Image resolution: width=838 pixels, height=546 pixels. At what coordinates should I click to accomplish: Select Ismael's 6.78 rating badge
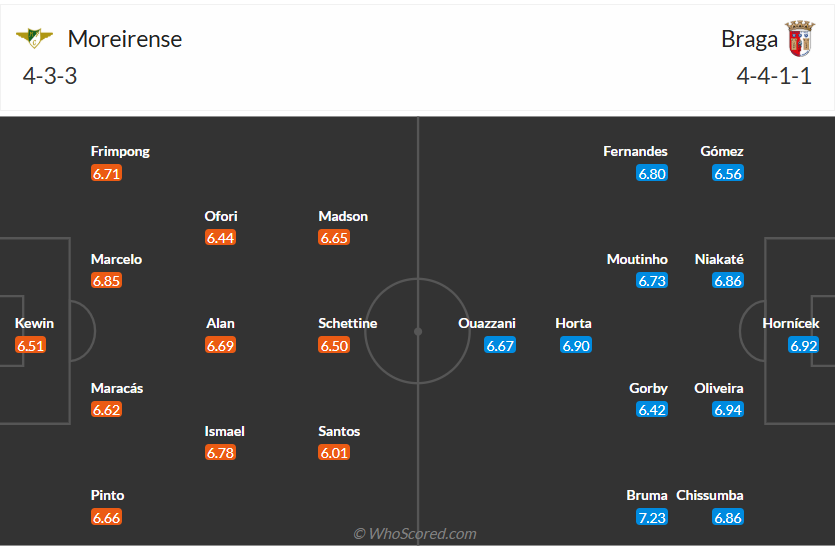220,453
